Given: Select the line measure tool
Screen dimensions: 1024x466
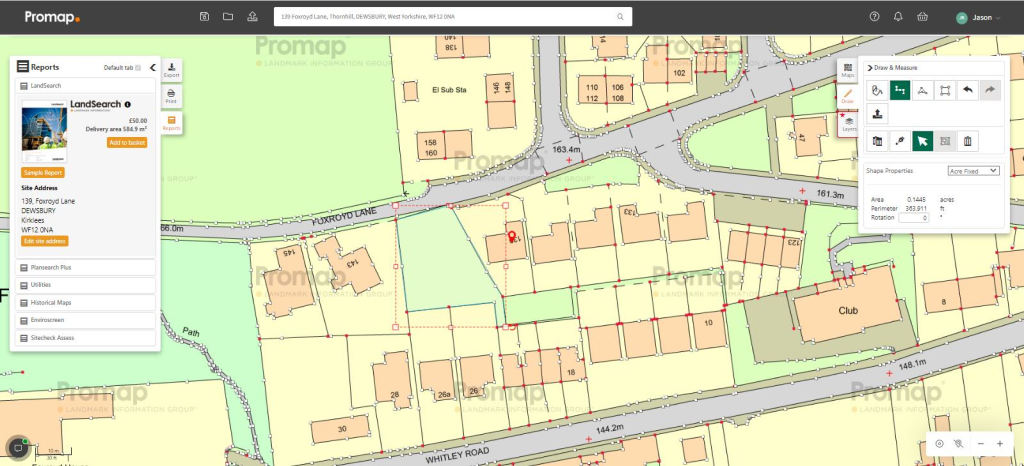Looking at the screenshot, I should pyautogui.click(x=900, y=90).
